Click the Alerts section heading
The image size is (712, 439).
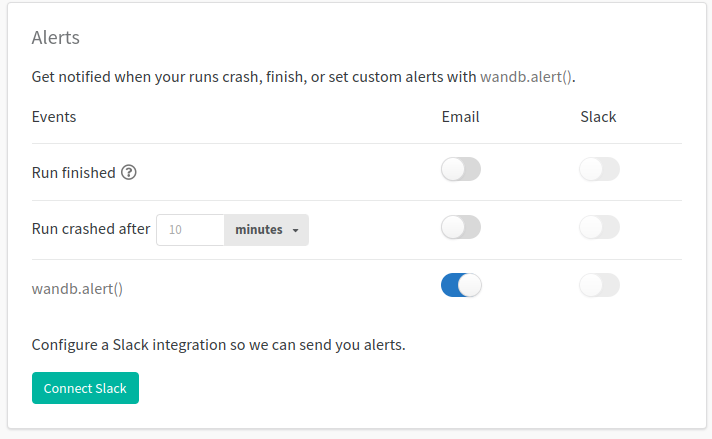click(x=56, y=38)
